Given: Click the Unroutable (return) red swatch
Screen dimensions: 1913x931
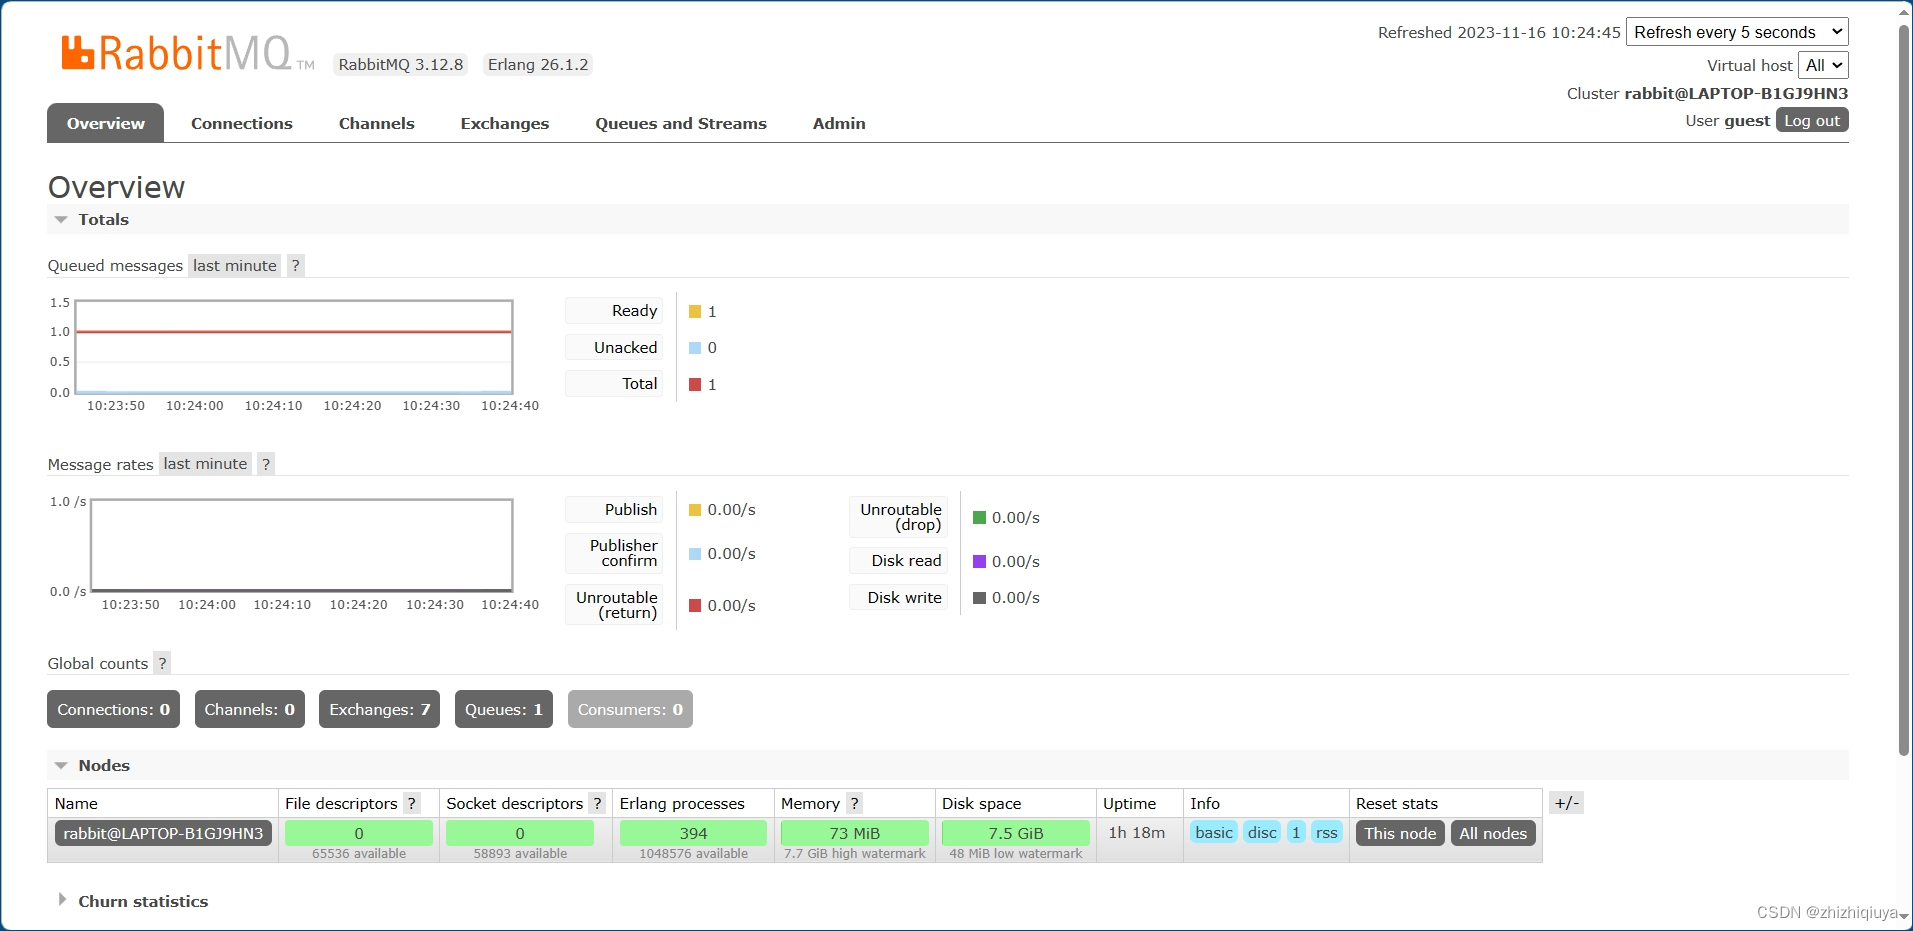Looking at the screenshot, I should point(695,606).
